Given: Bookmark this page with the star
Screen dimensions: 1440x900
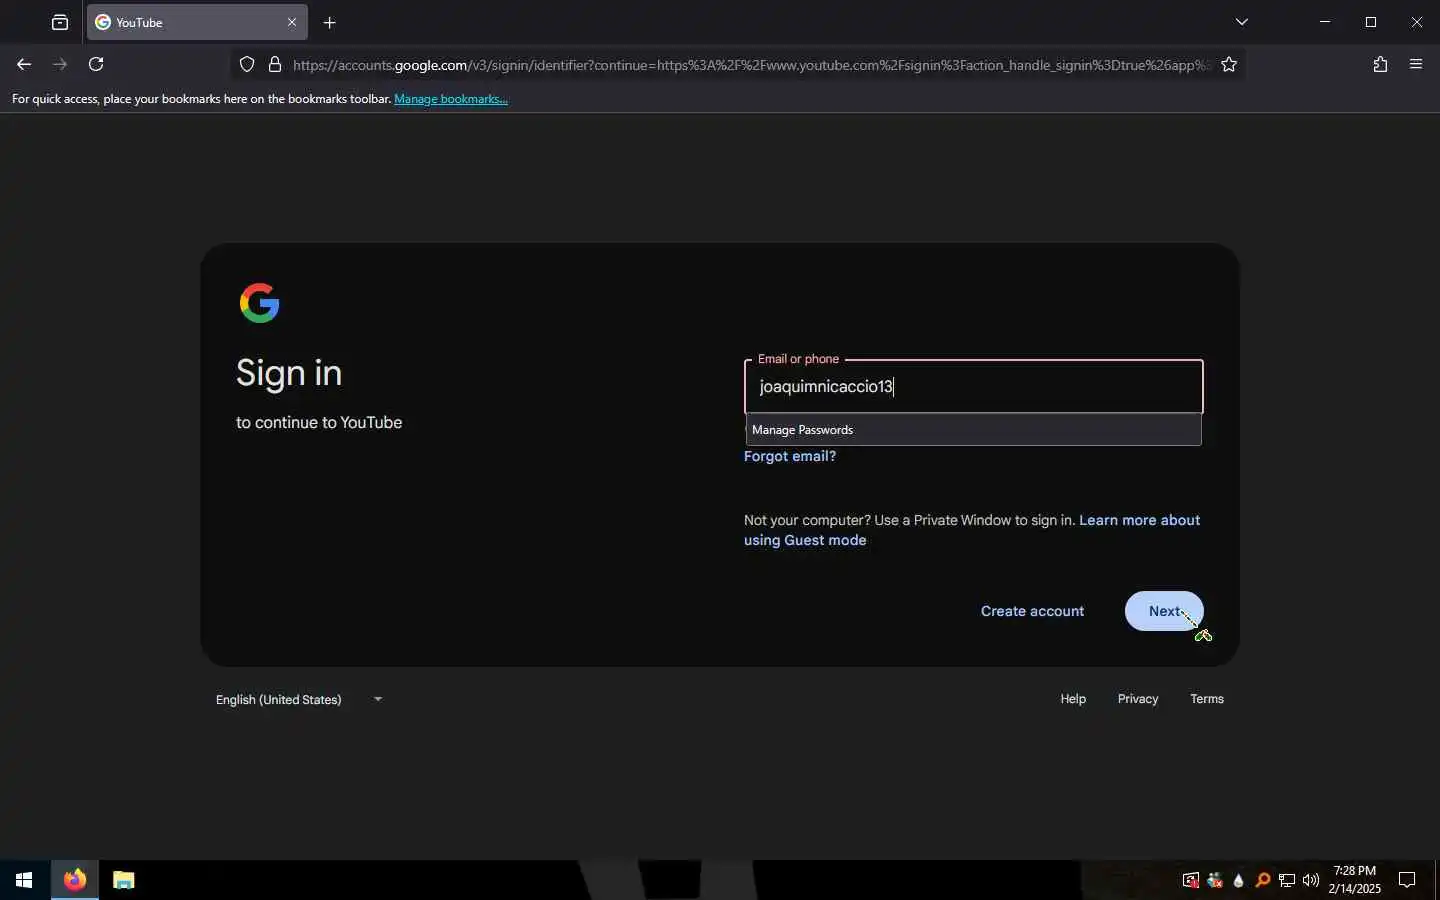Looking at the screenshot, I should point(1229,65).
